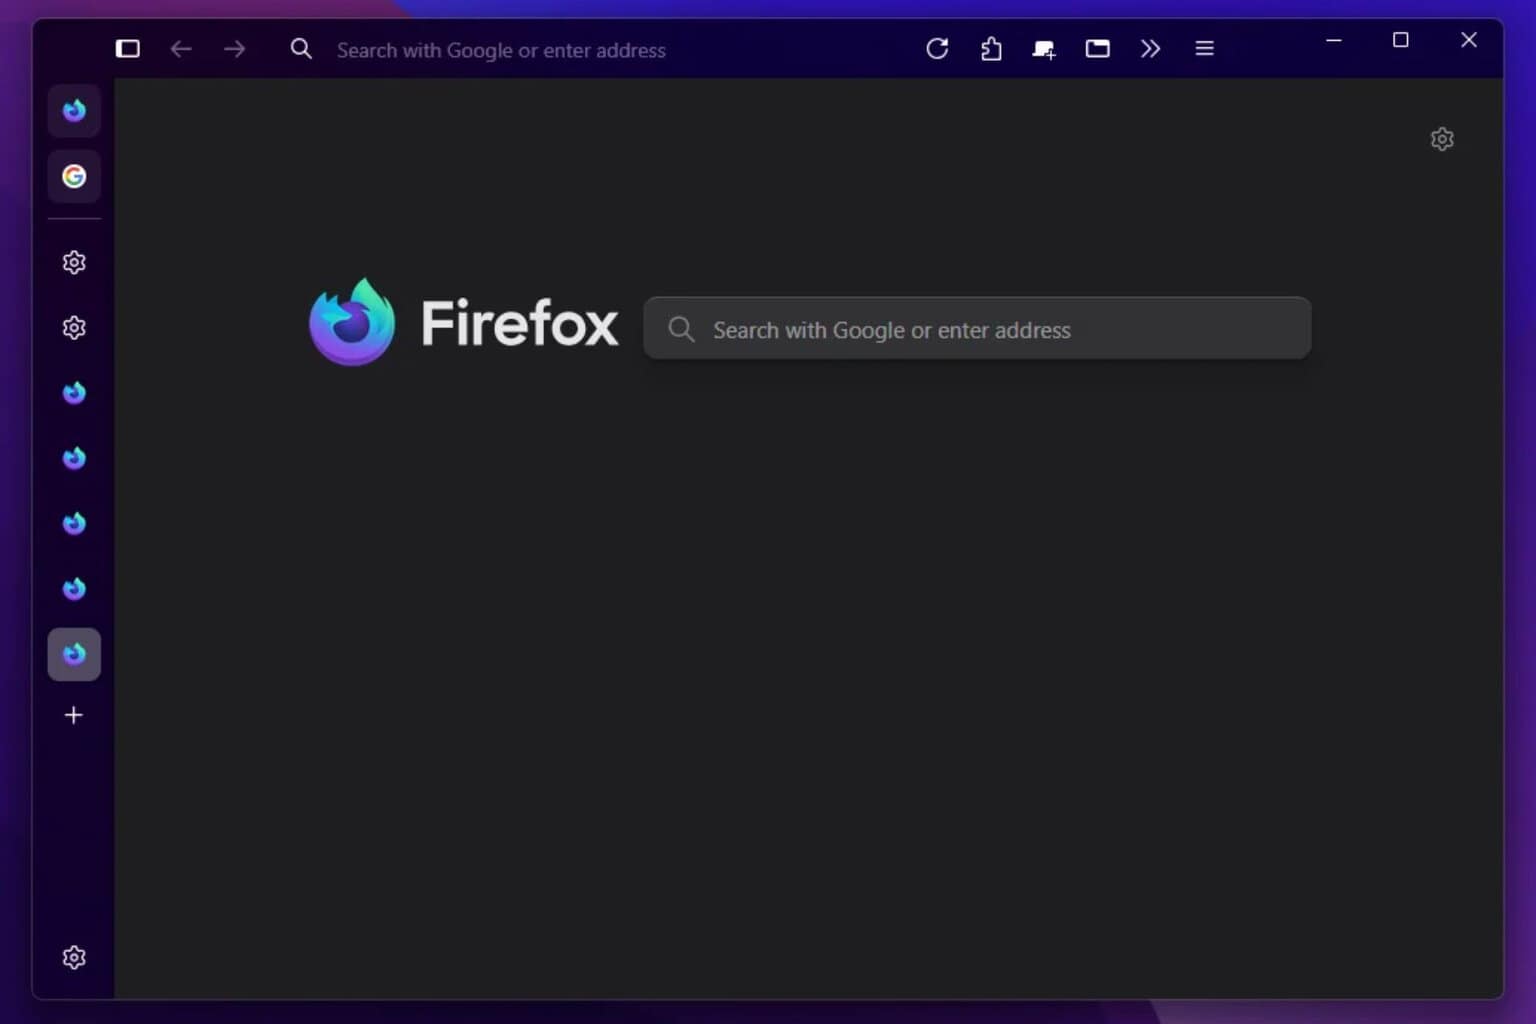Close the Firefox window

pos(1468,40)
